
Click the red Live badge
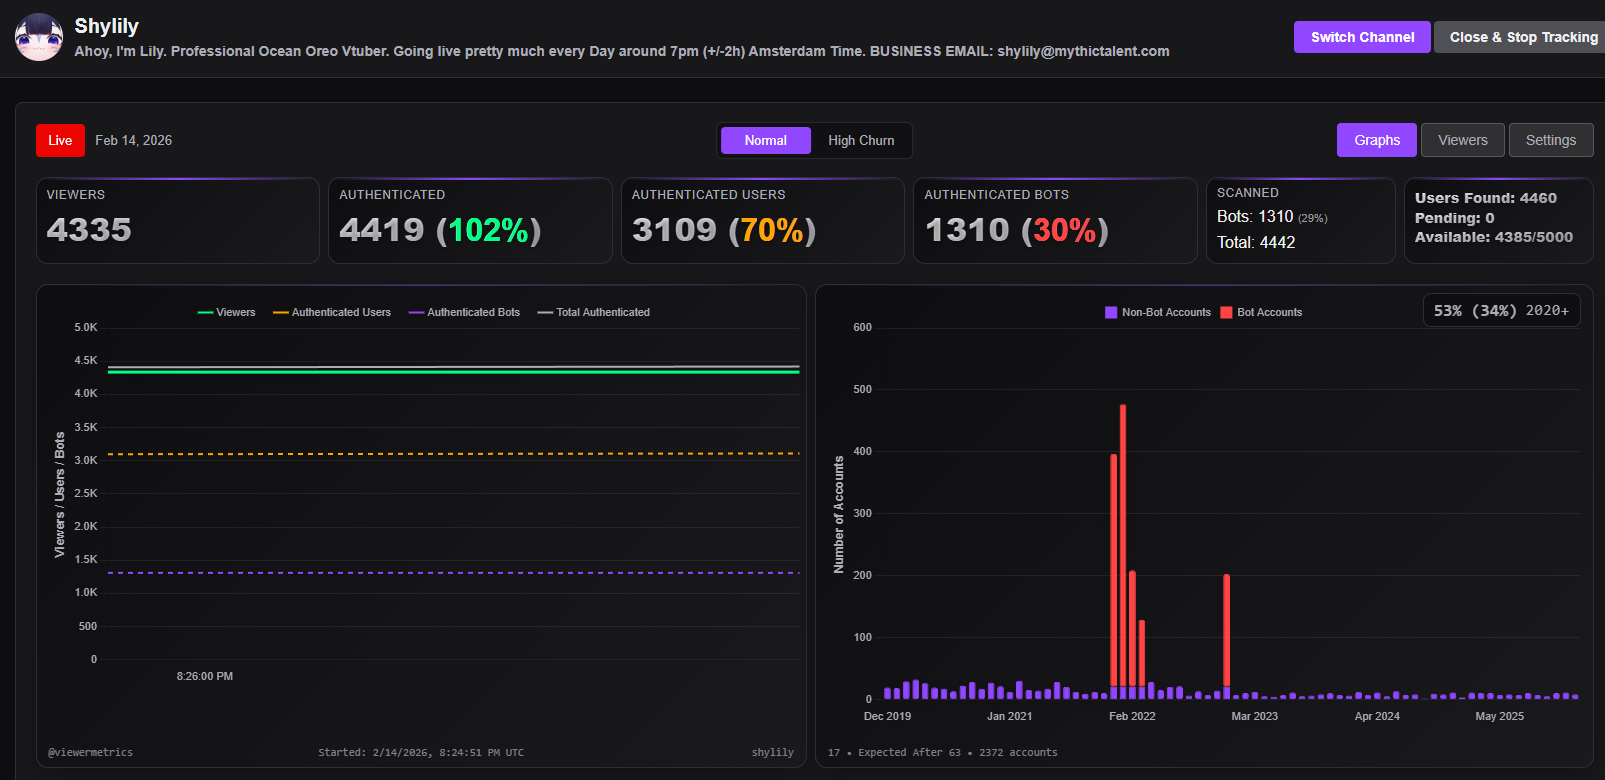[60, 141]
